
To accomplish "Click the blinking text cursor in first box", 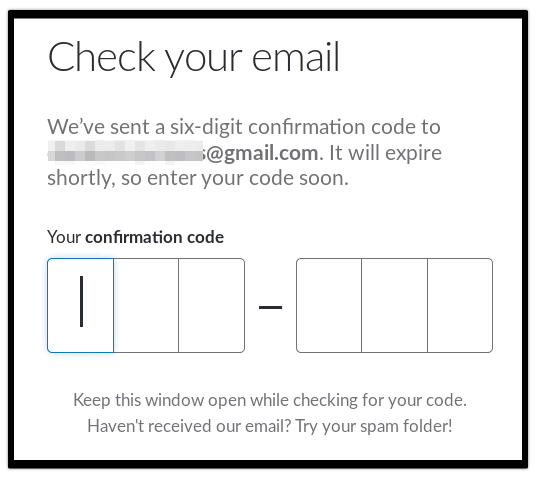I will (x=81, y=301).
